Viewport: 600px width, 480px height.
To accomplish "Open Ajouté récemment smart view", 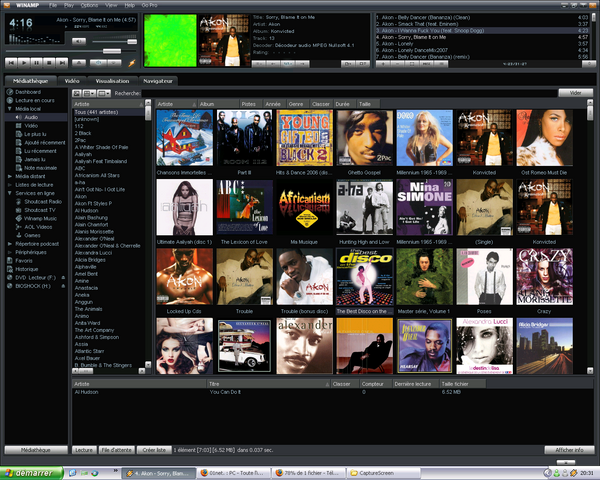I will (40, 142).
